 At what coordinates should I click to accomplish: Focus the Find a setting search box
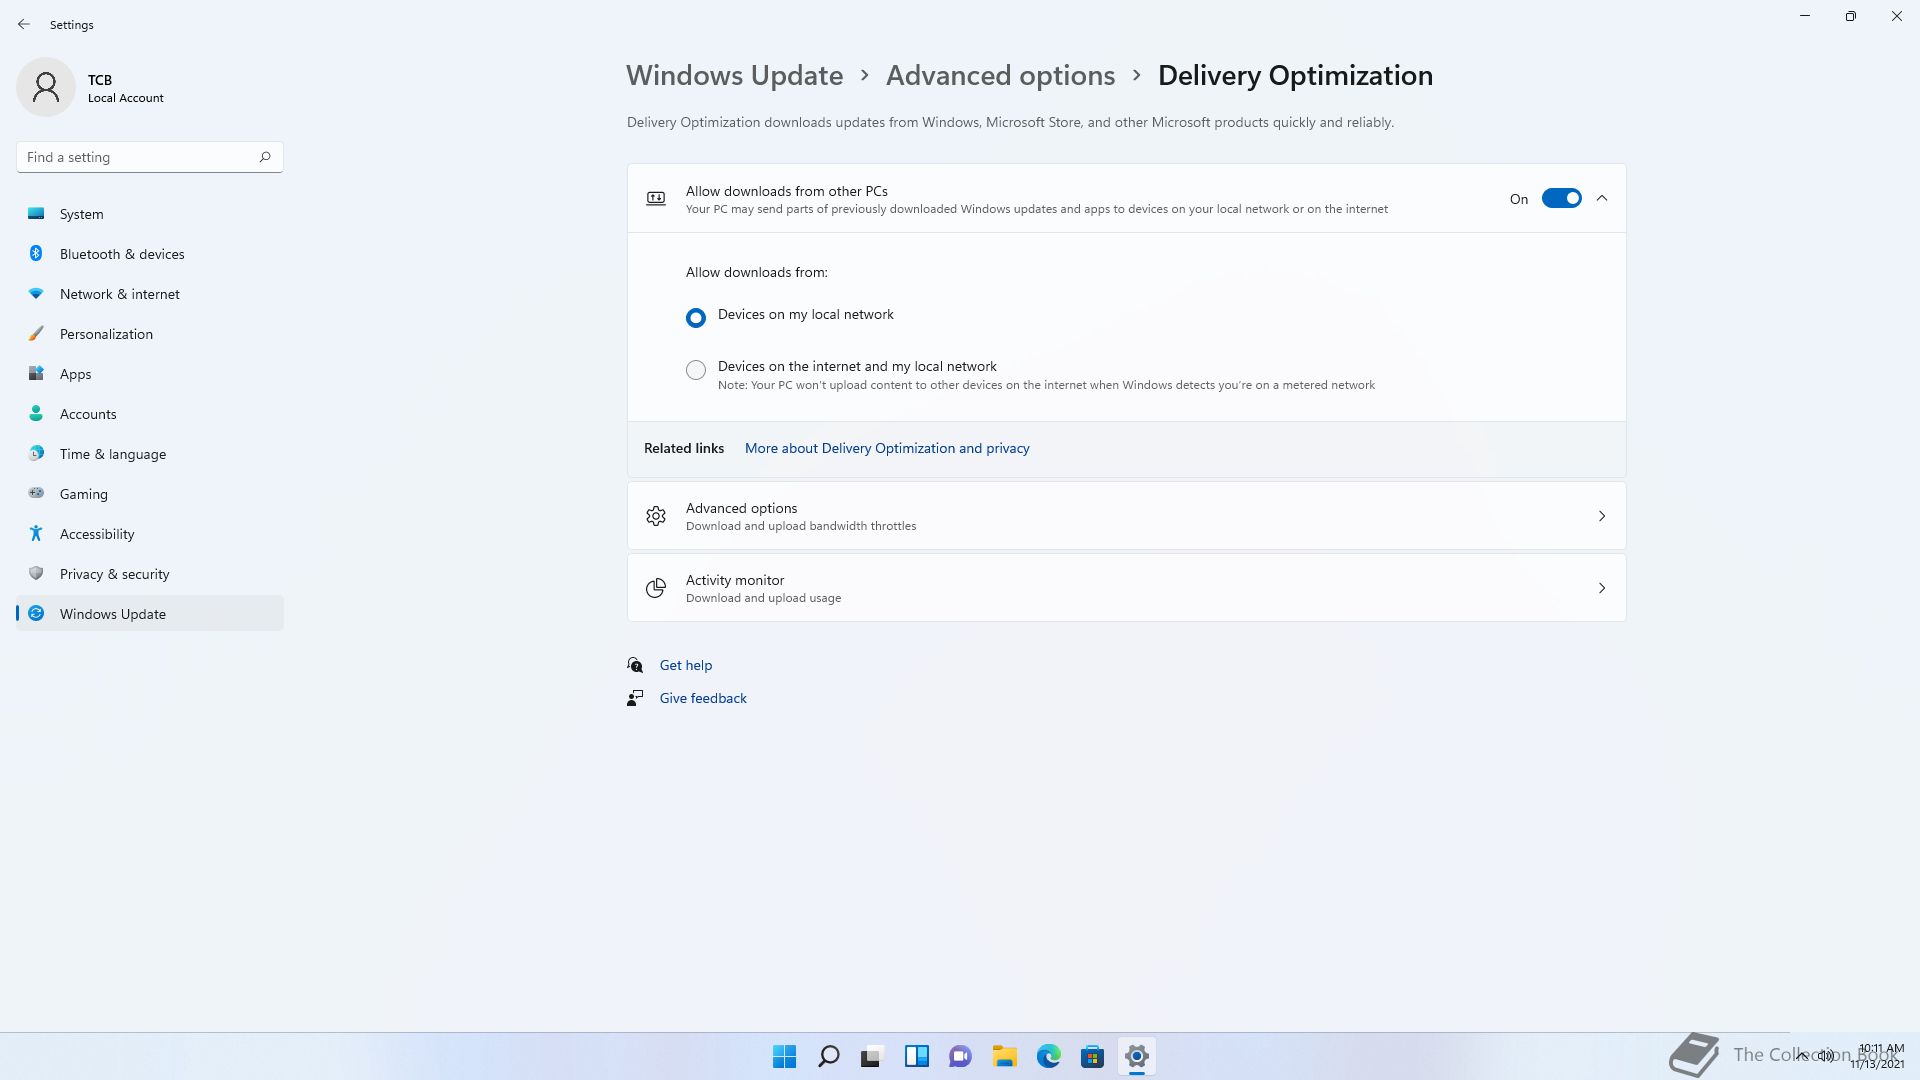(150, 157)
